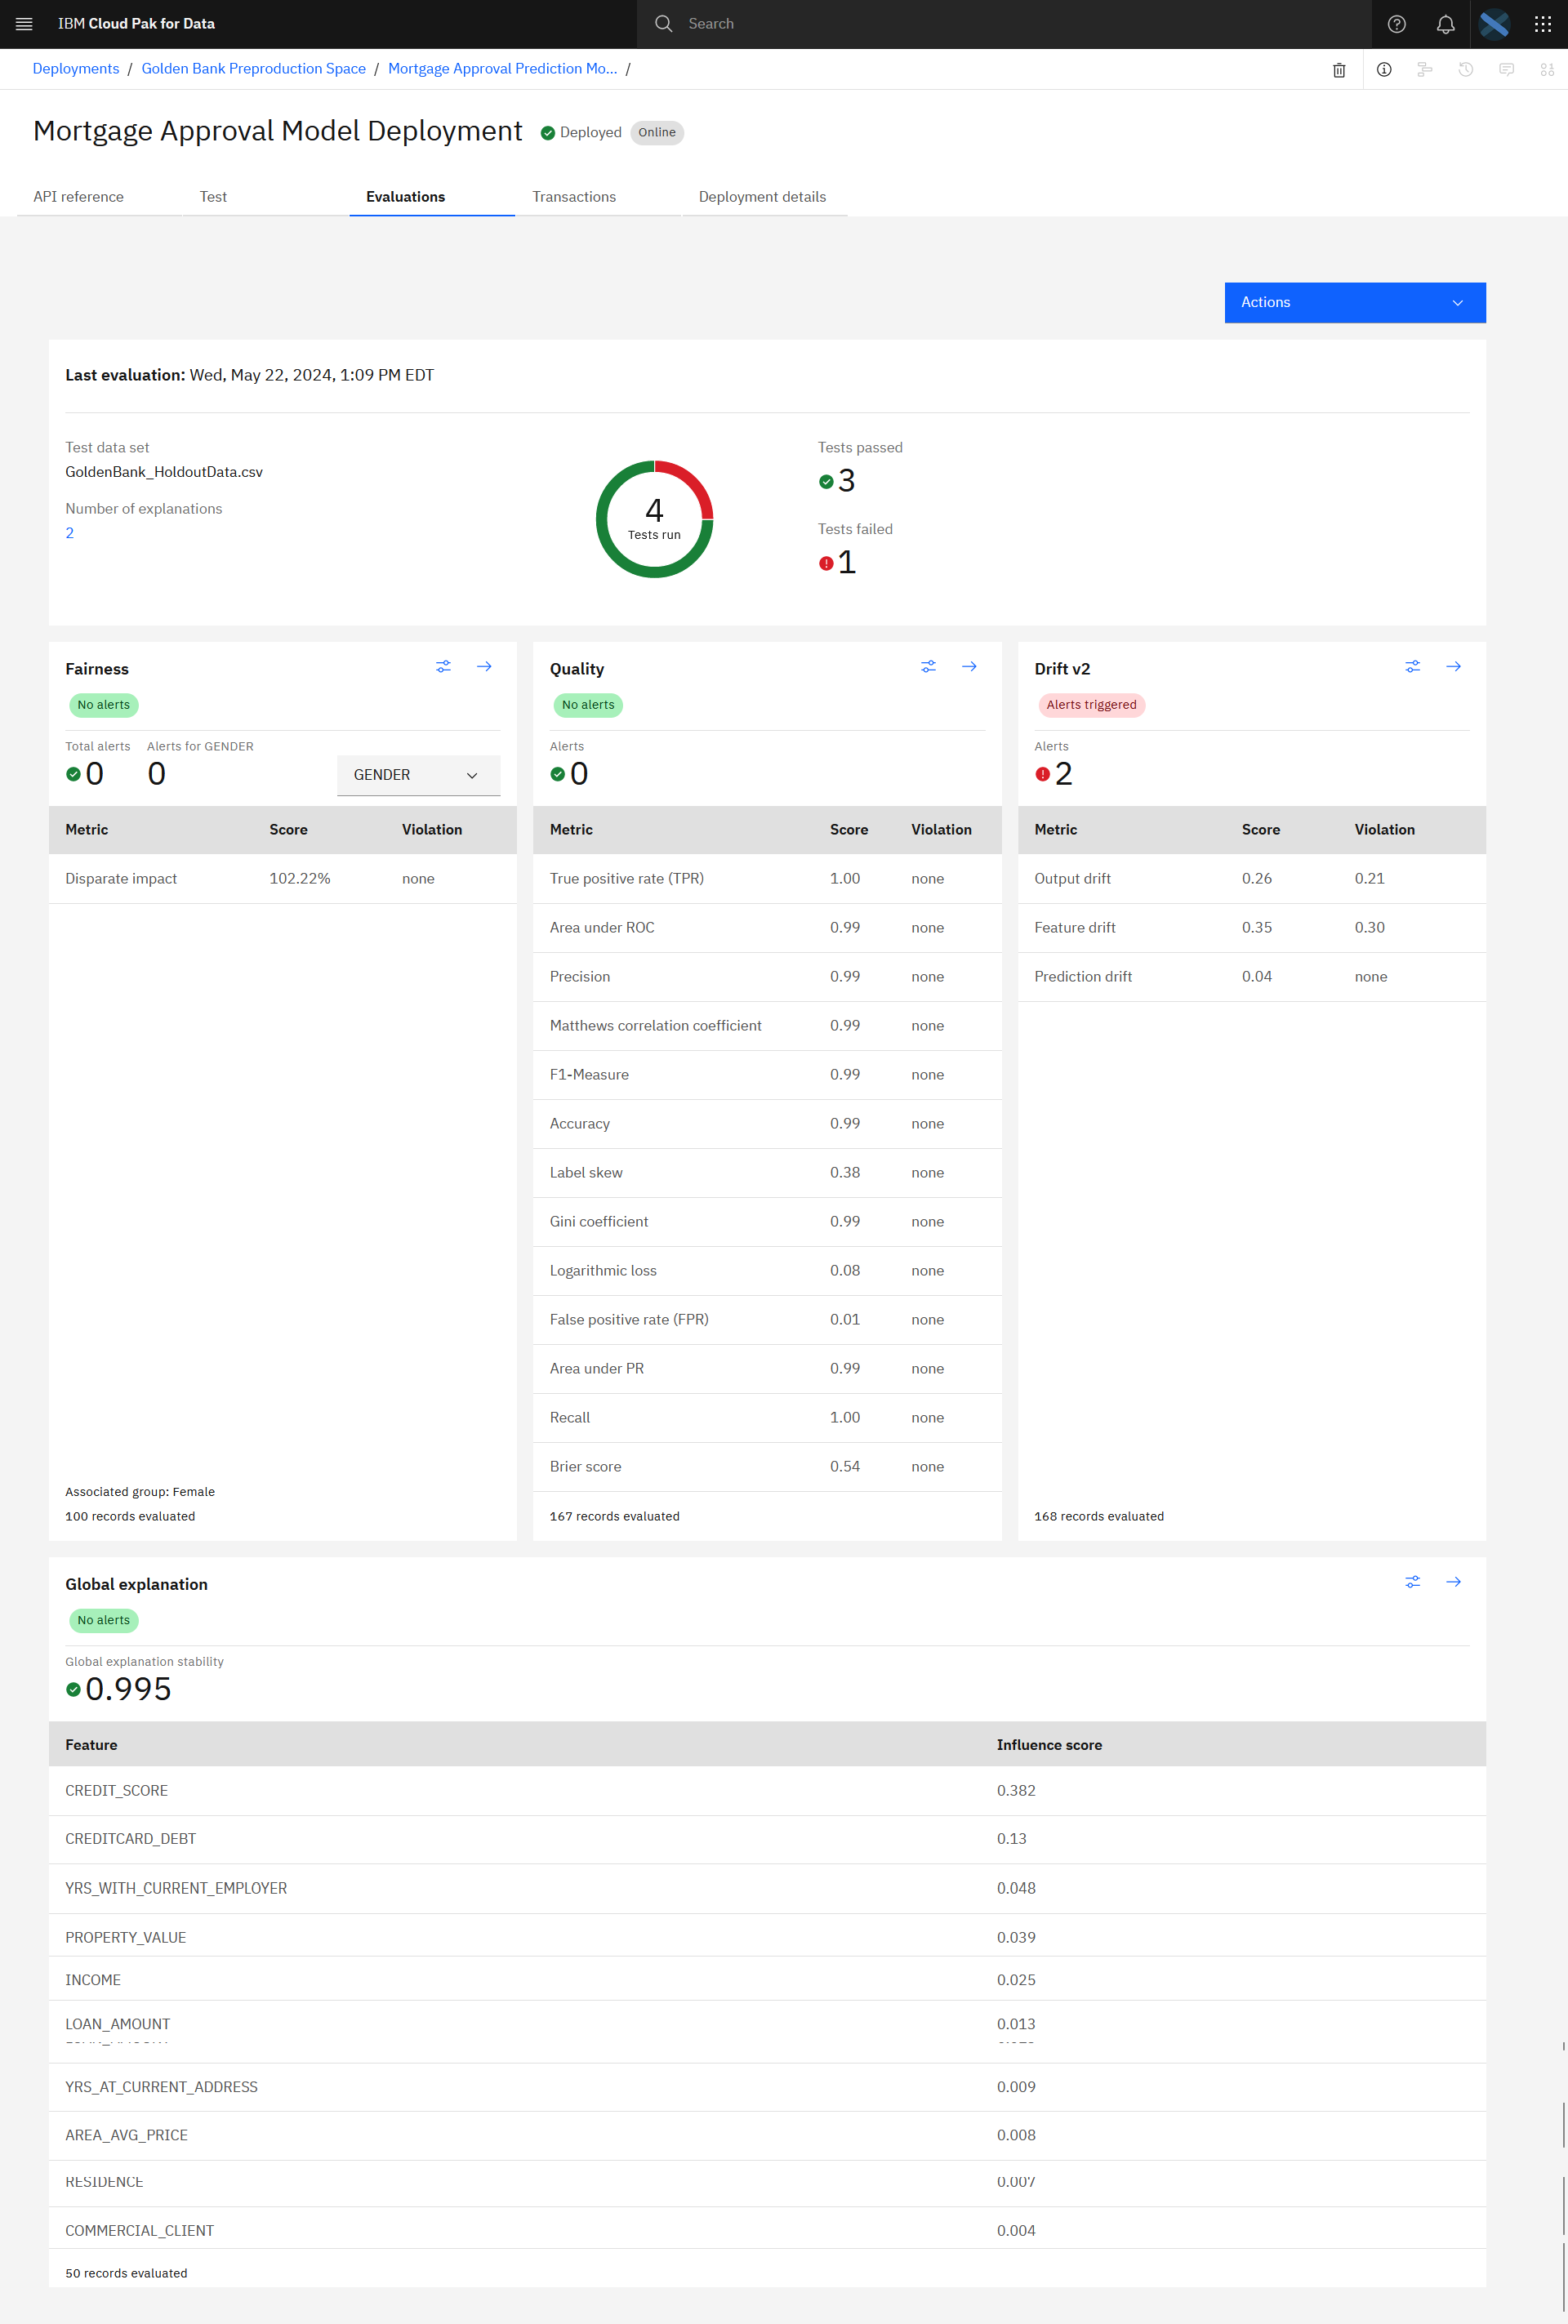Open Drift v2 details arrow
This screenshot has width=1568, height=2324.
pyautogui.click(x=1453, y=666)
